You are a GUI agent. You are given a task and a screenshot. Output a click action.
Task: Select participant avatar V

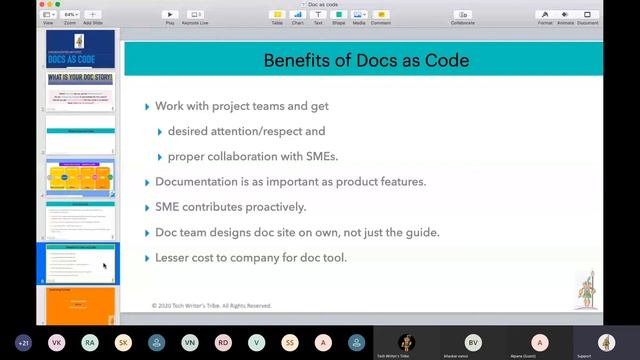pos(257,343)
